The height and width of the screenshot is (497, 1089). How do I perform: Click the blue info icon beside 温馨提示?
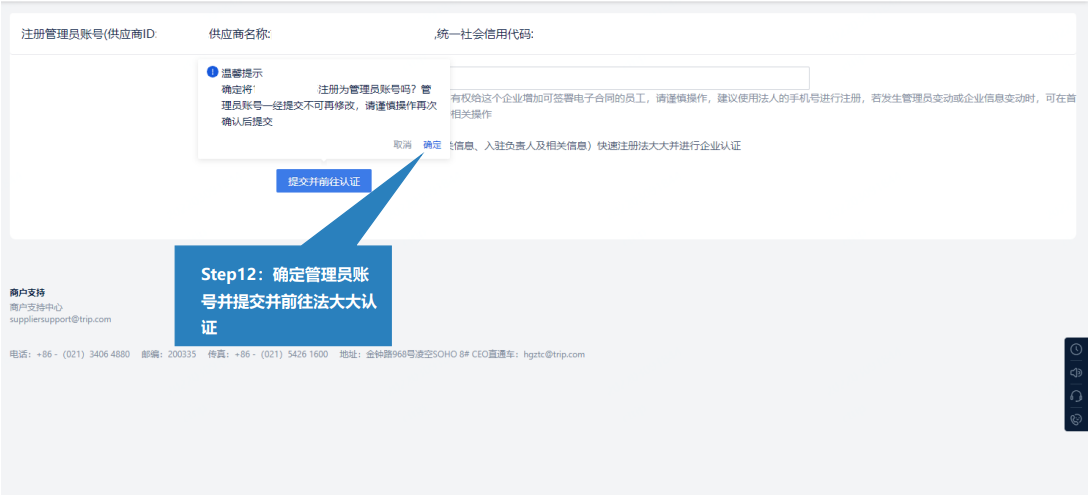(212, 72)
